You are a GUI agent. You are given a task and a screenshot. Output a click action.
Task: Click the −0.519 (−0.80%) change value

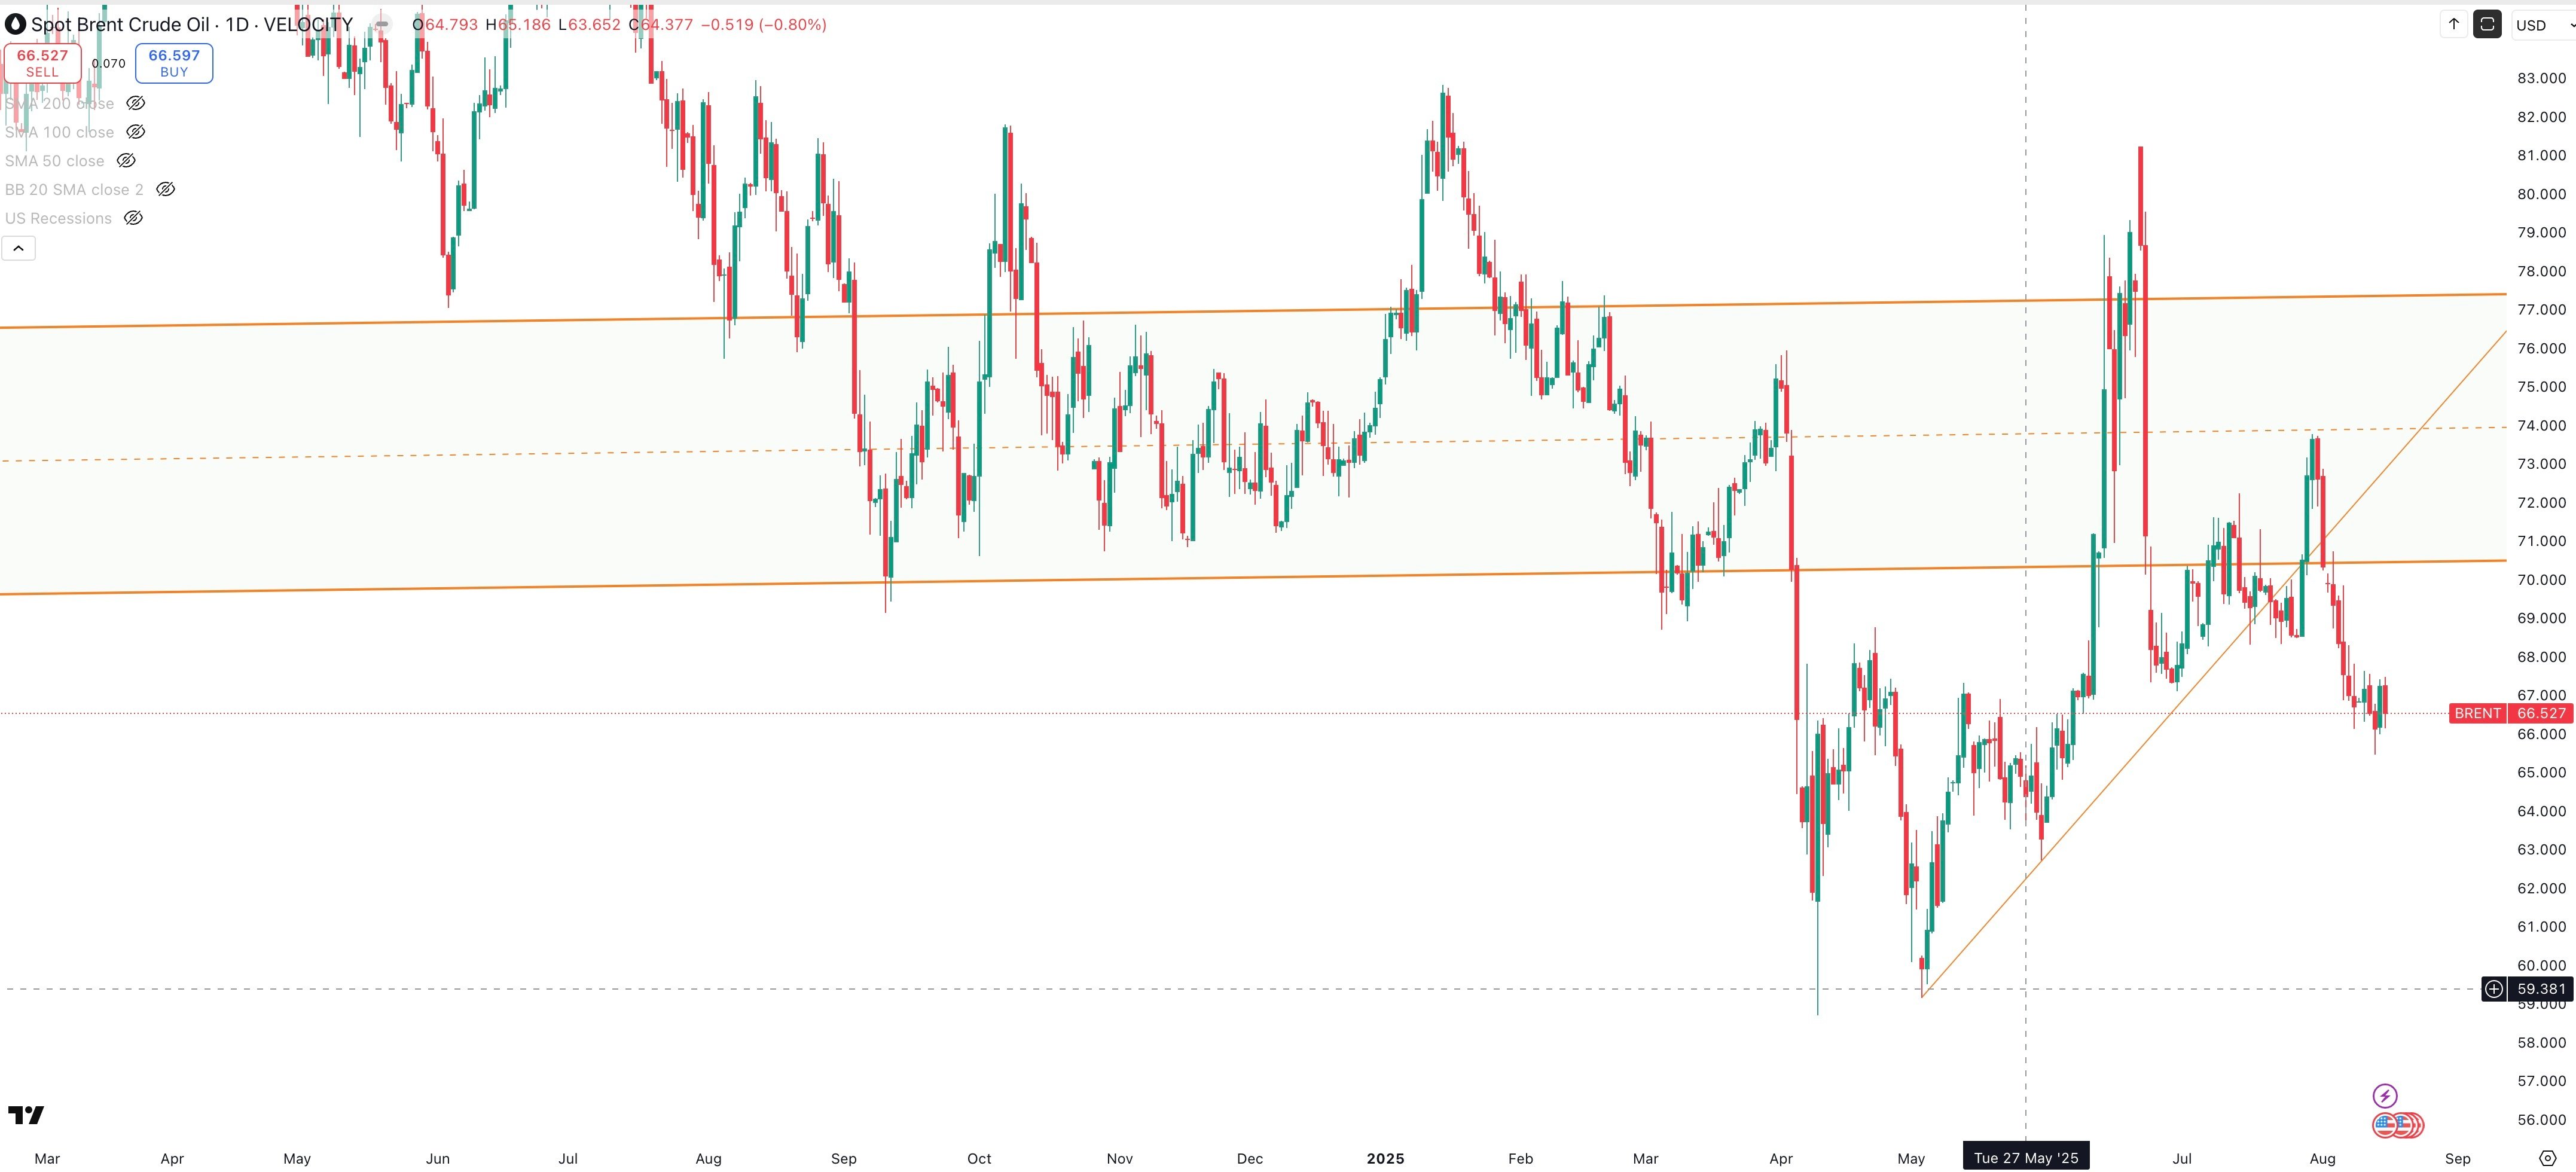763,24
